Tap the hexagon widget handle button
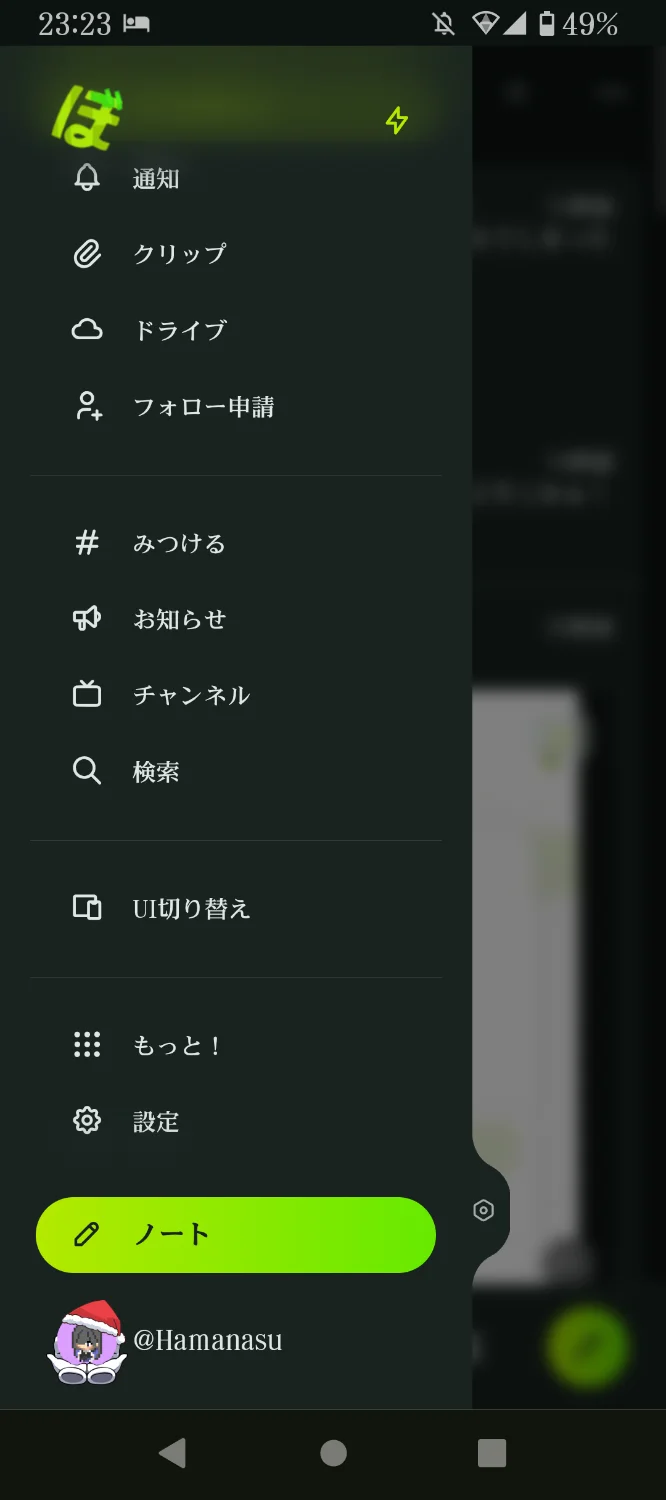 point(484,1211)
